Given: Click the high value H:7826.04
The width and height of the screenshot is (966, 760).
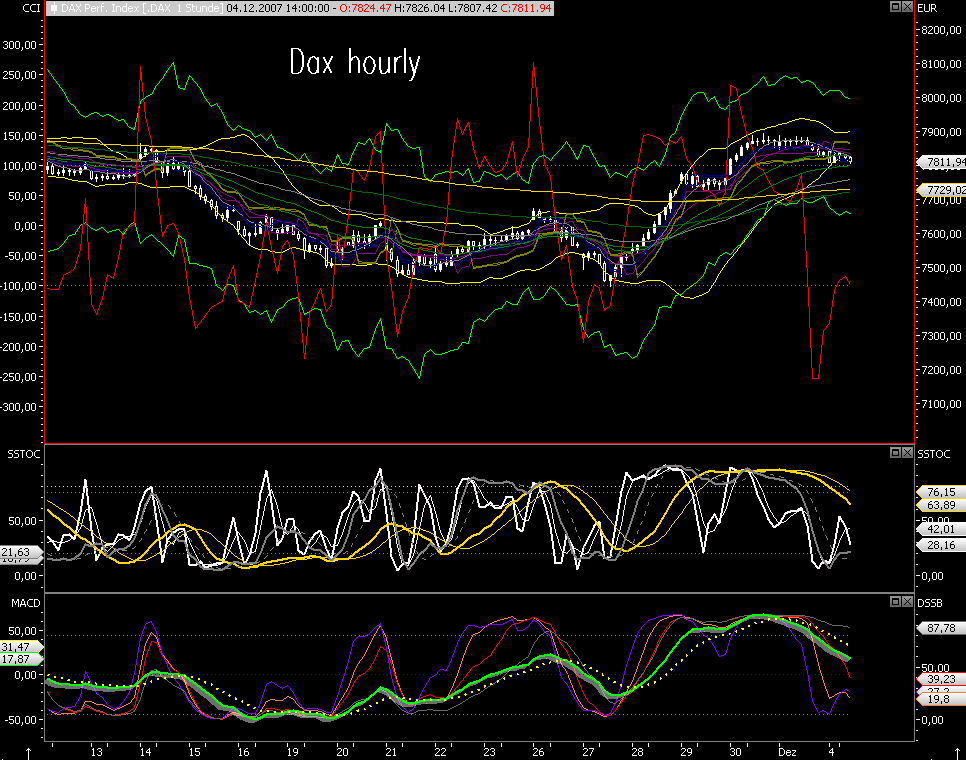Looking at the screenshot, I should 420,8.
